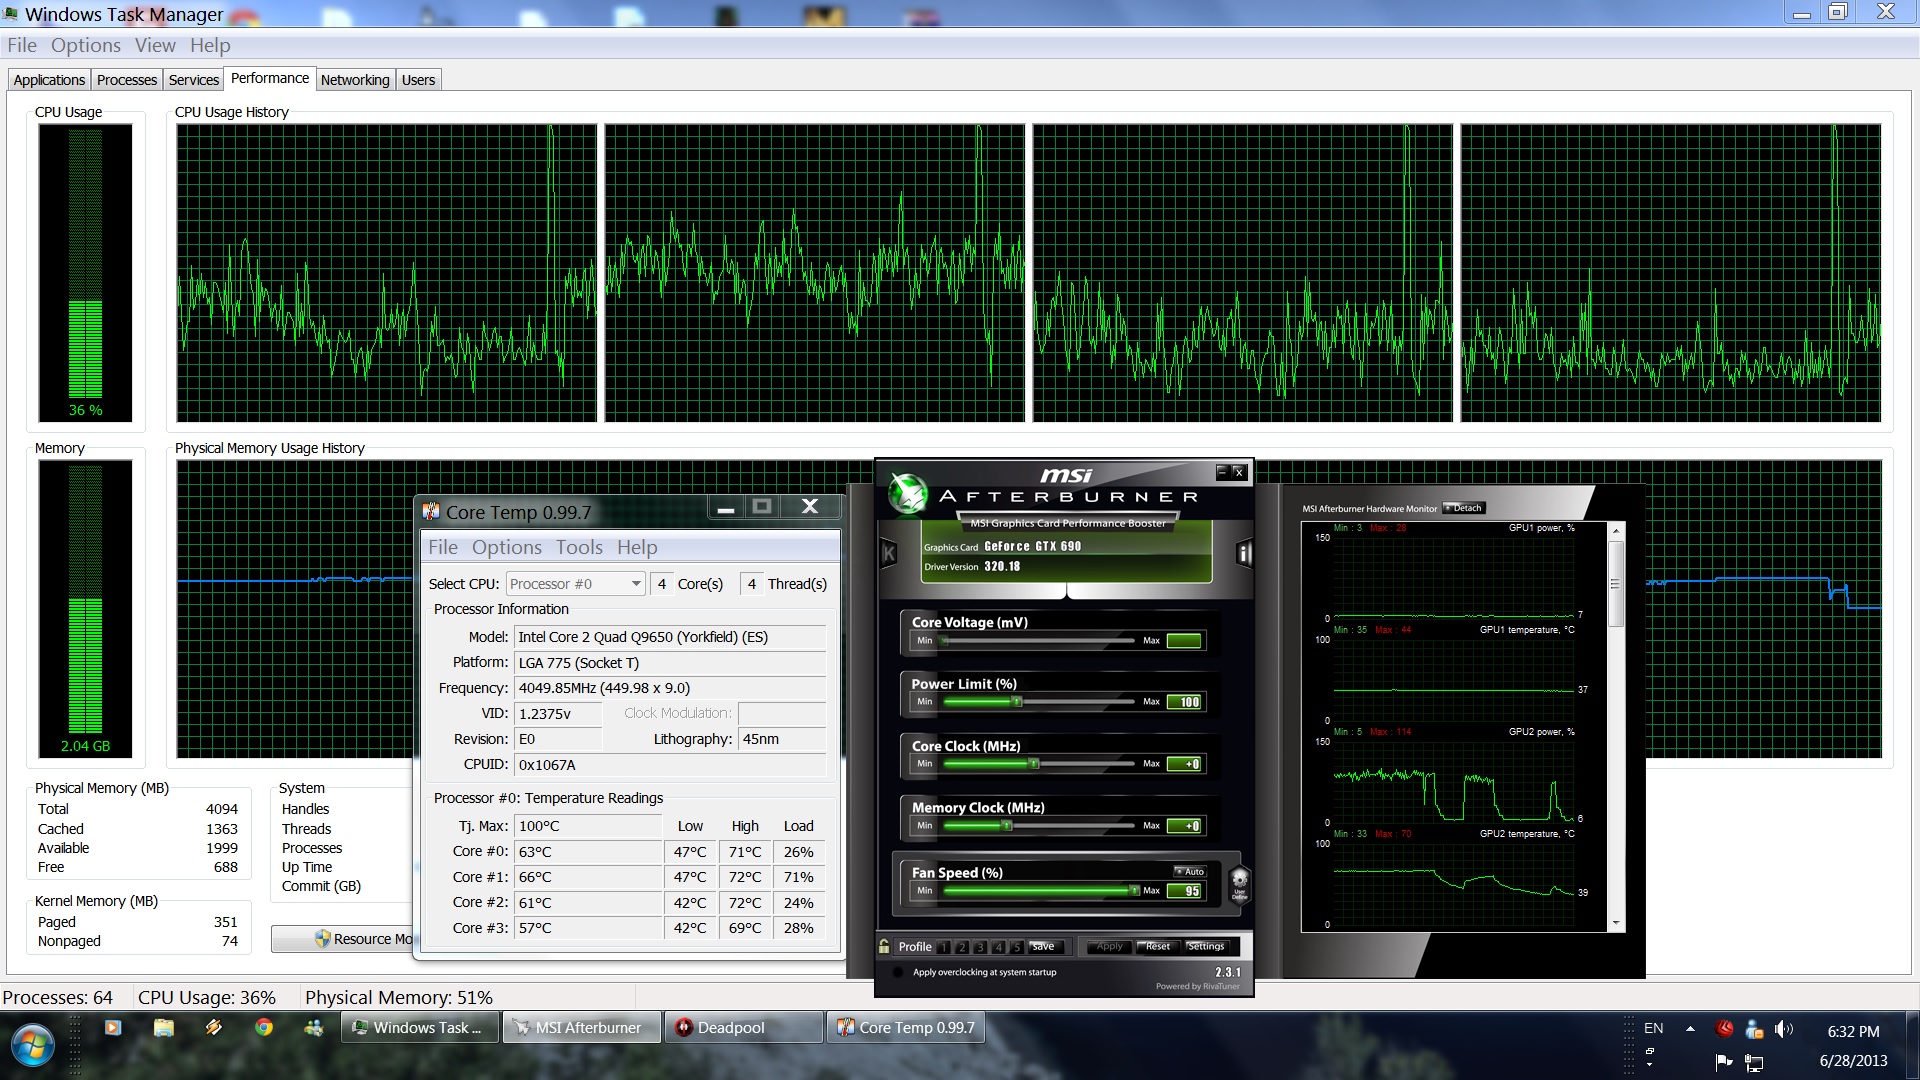Select profile slot 3 in Afterburner
This screenshot has height=1080, width=1920.
[980, 947]
